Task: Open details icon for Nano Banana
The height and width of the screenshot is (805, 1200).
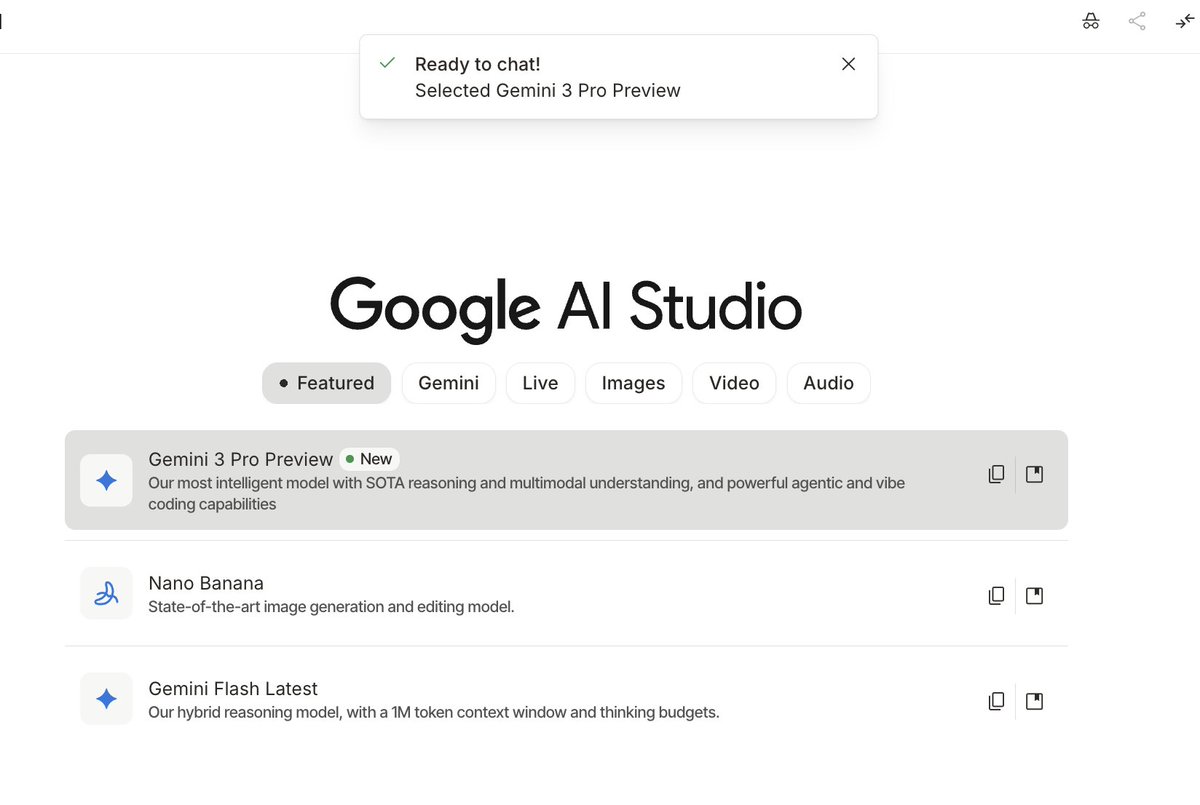Action: point(1035,596)
